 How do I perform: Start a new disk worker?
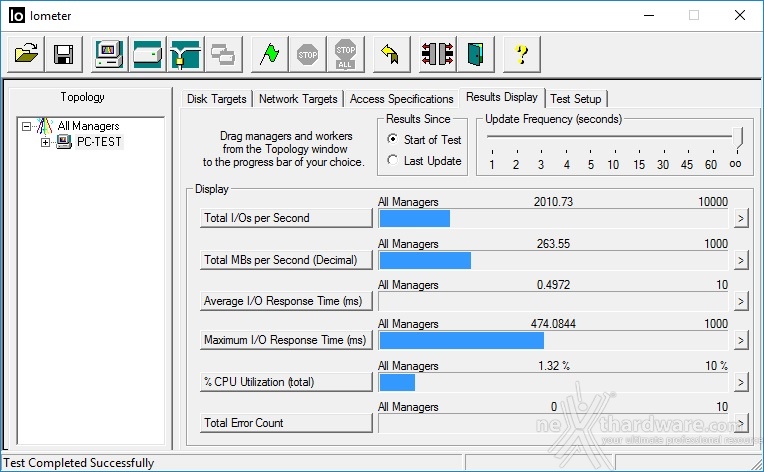[x=147, y=54]
